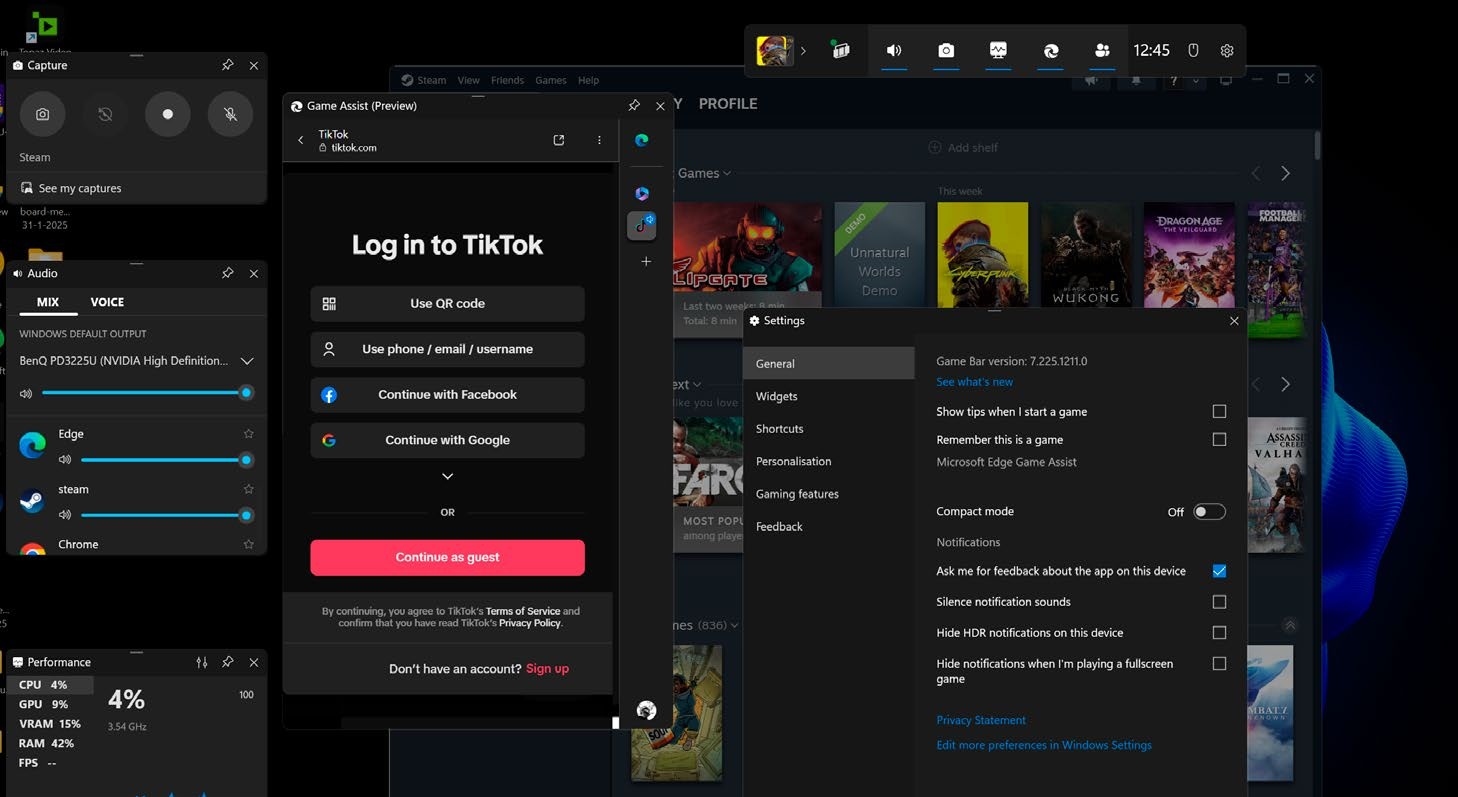Choose Use phone / email / username
The image size is (1458, 797).
pos(447,349)
